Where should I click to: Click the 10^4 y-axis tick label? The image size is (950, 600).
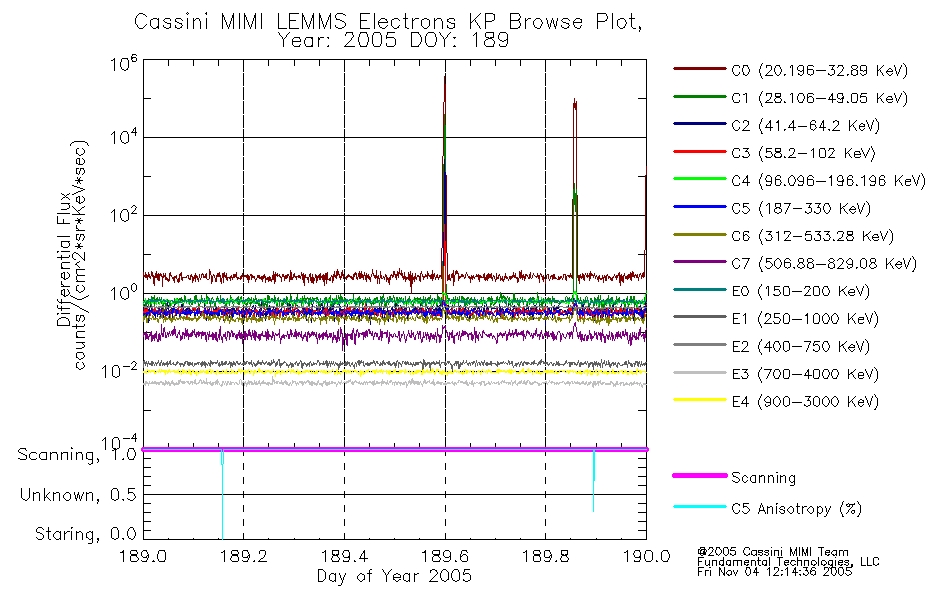click(x=124, y=137)
